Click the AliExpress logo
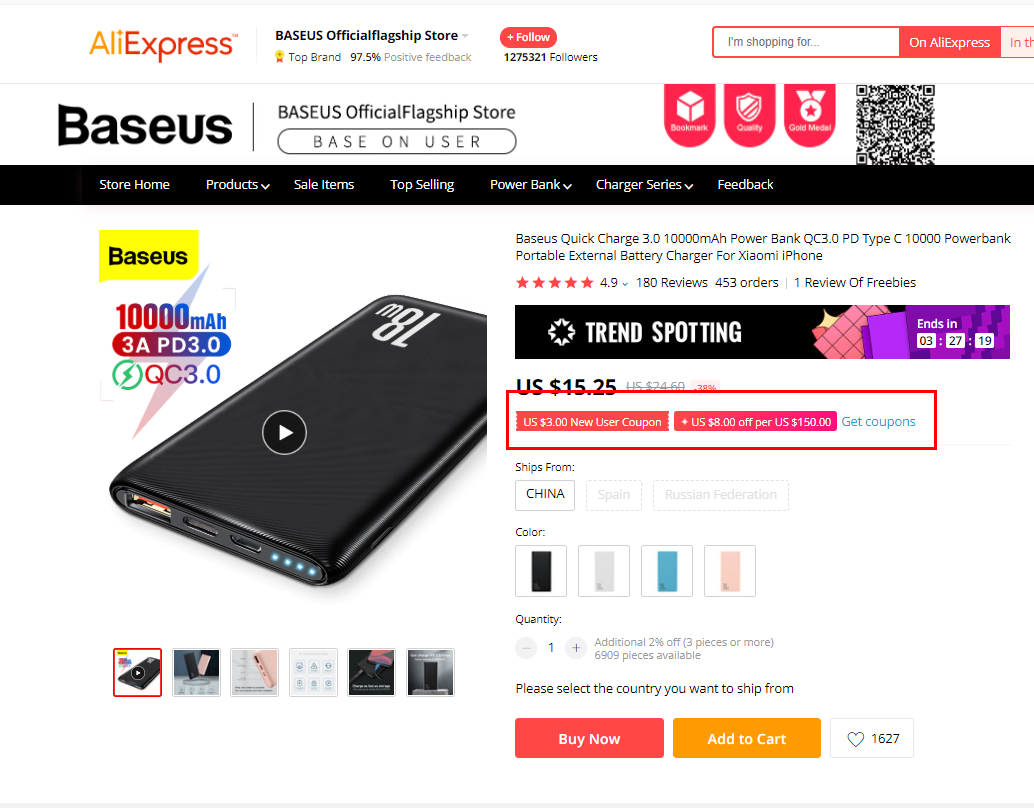Viewport: 1034px width, 808px height. click(163, 45)
